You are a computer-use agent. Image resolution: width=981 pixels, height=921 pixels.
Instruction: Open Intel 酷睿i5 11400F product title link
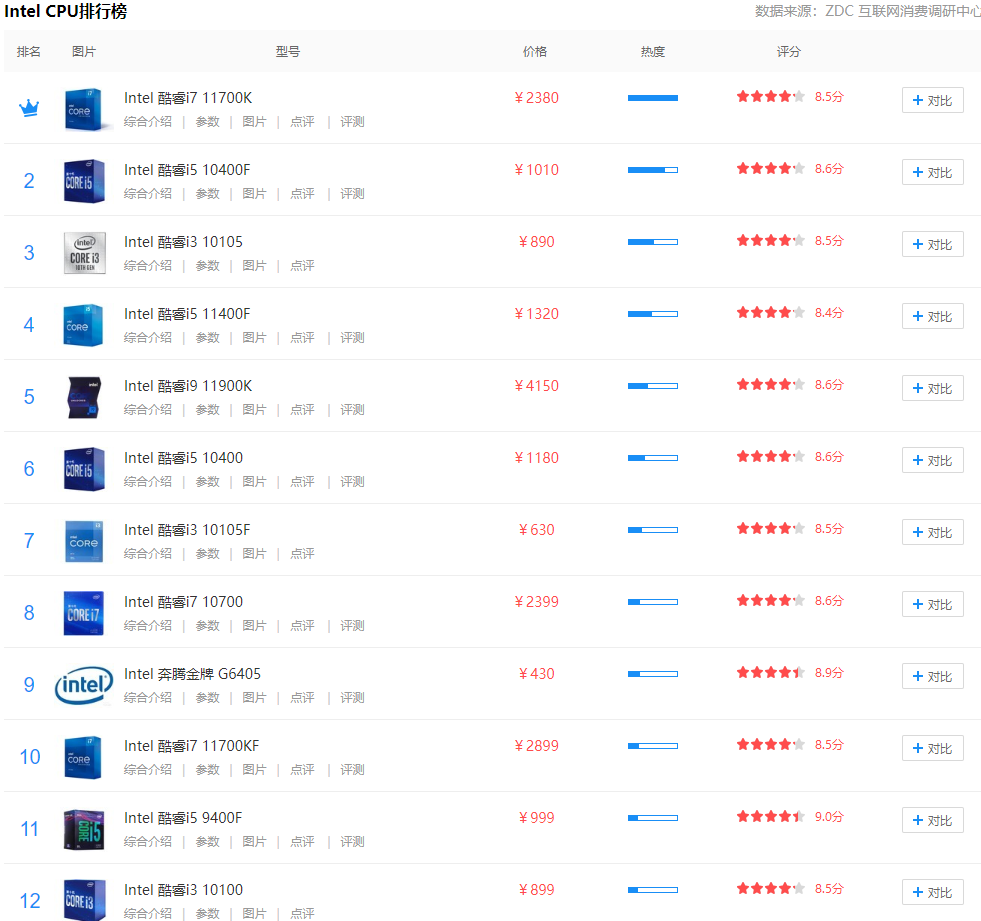187,314
